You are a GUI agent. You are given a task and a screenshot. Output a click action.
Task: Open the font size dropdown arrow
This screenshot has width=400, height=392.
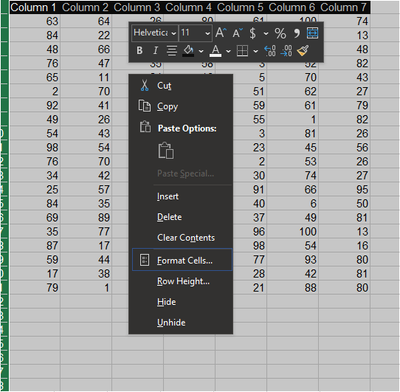click(208, 33)
